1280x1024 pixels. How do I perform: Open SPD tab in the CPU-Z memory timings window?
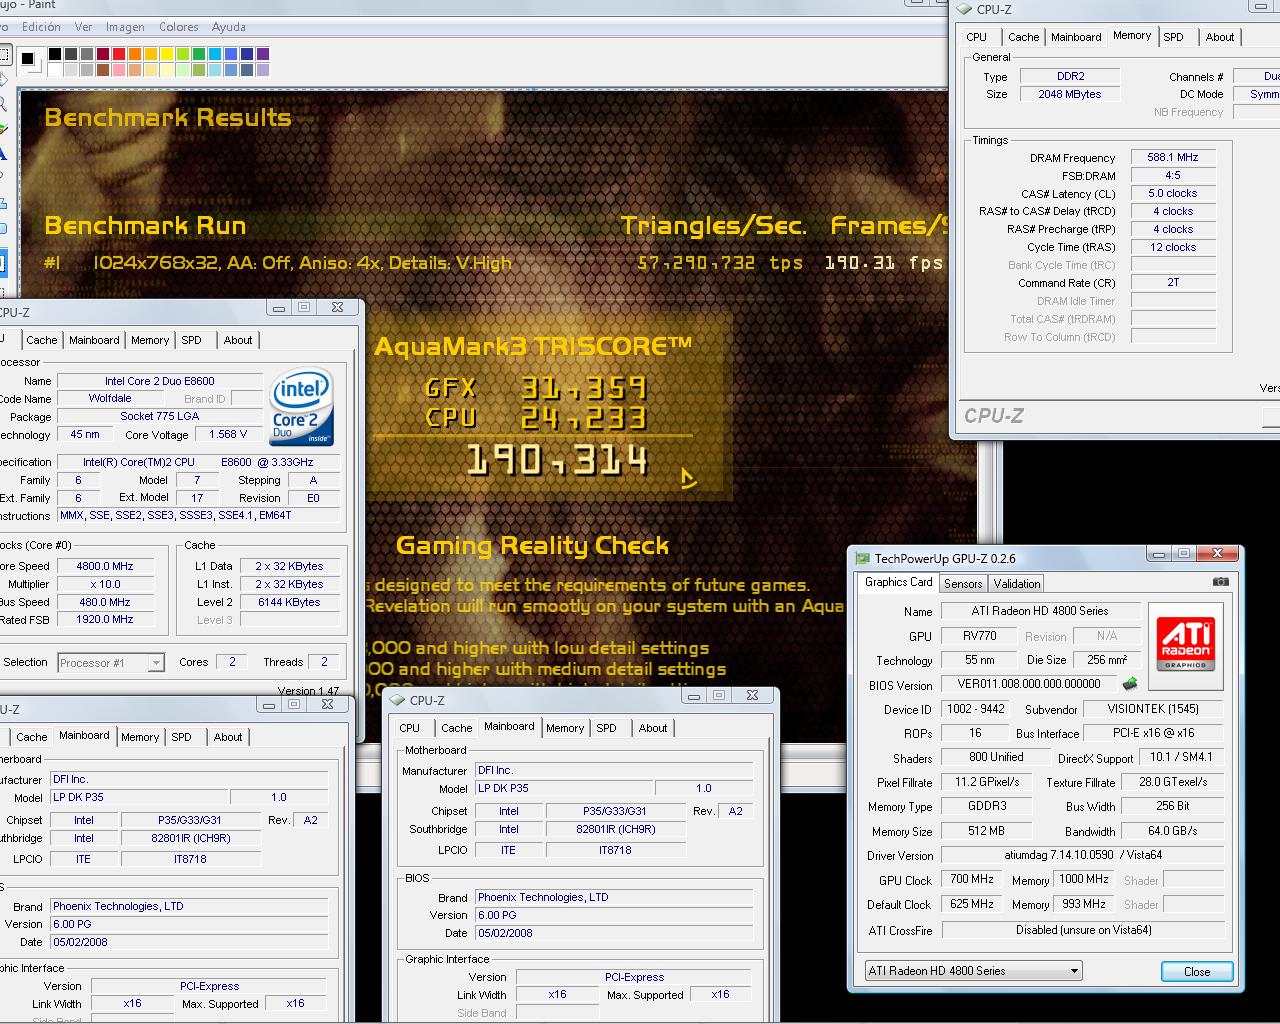point(1173,37)
